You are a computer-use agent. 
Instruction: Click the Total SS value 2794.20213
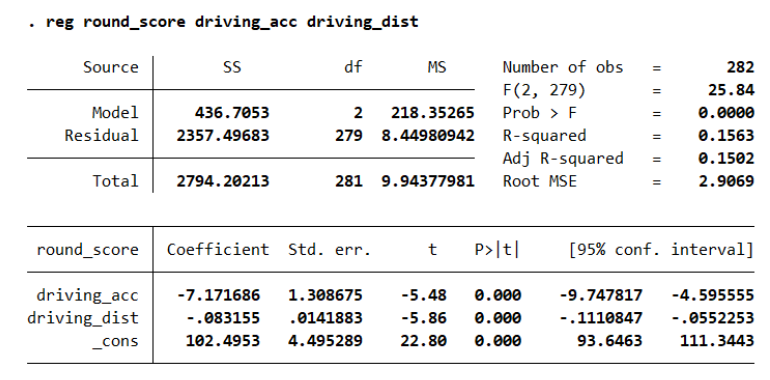(x=223, y=181)
